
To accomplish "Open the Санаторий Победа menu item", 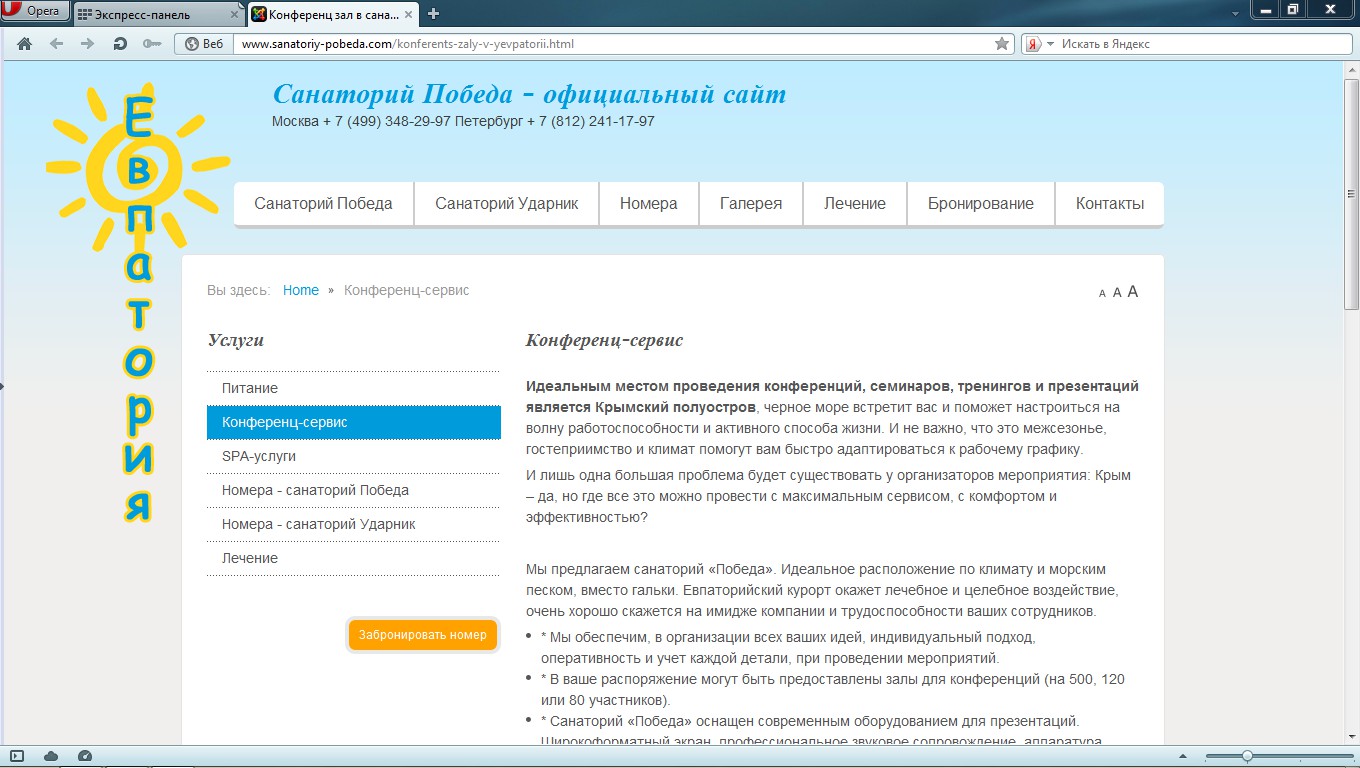I will [x=323, y=203].
